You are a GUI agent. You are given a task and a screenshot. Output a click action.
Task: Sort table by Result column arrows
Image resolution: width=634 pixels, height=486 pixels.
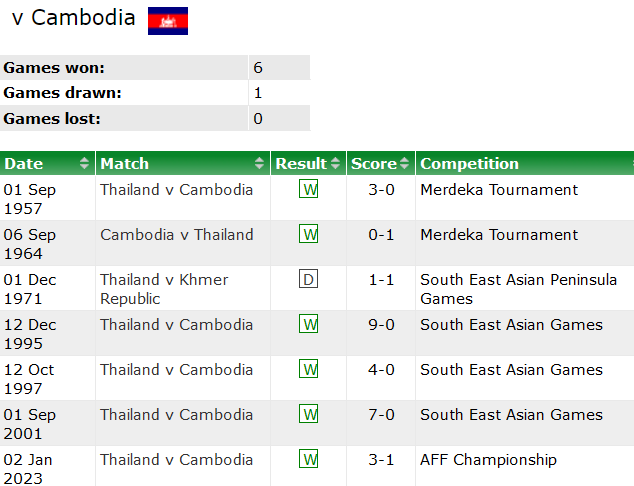click(x=336, y=164)
